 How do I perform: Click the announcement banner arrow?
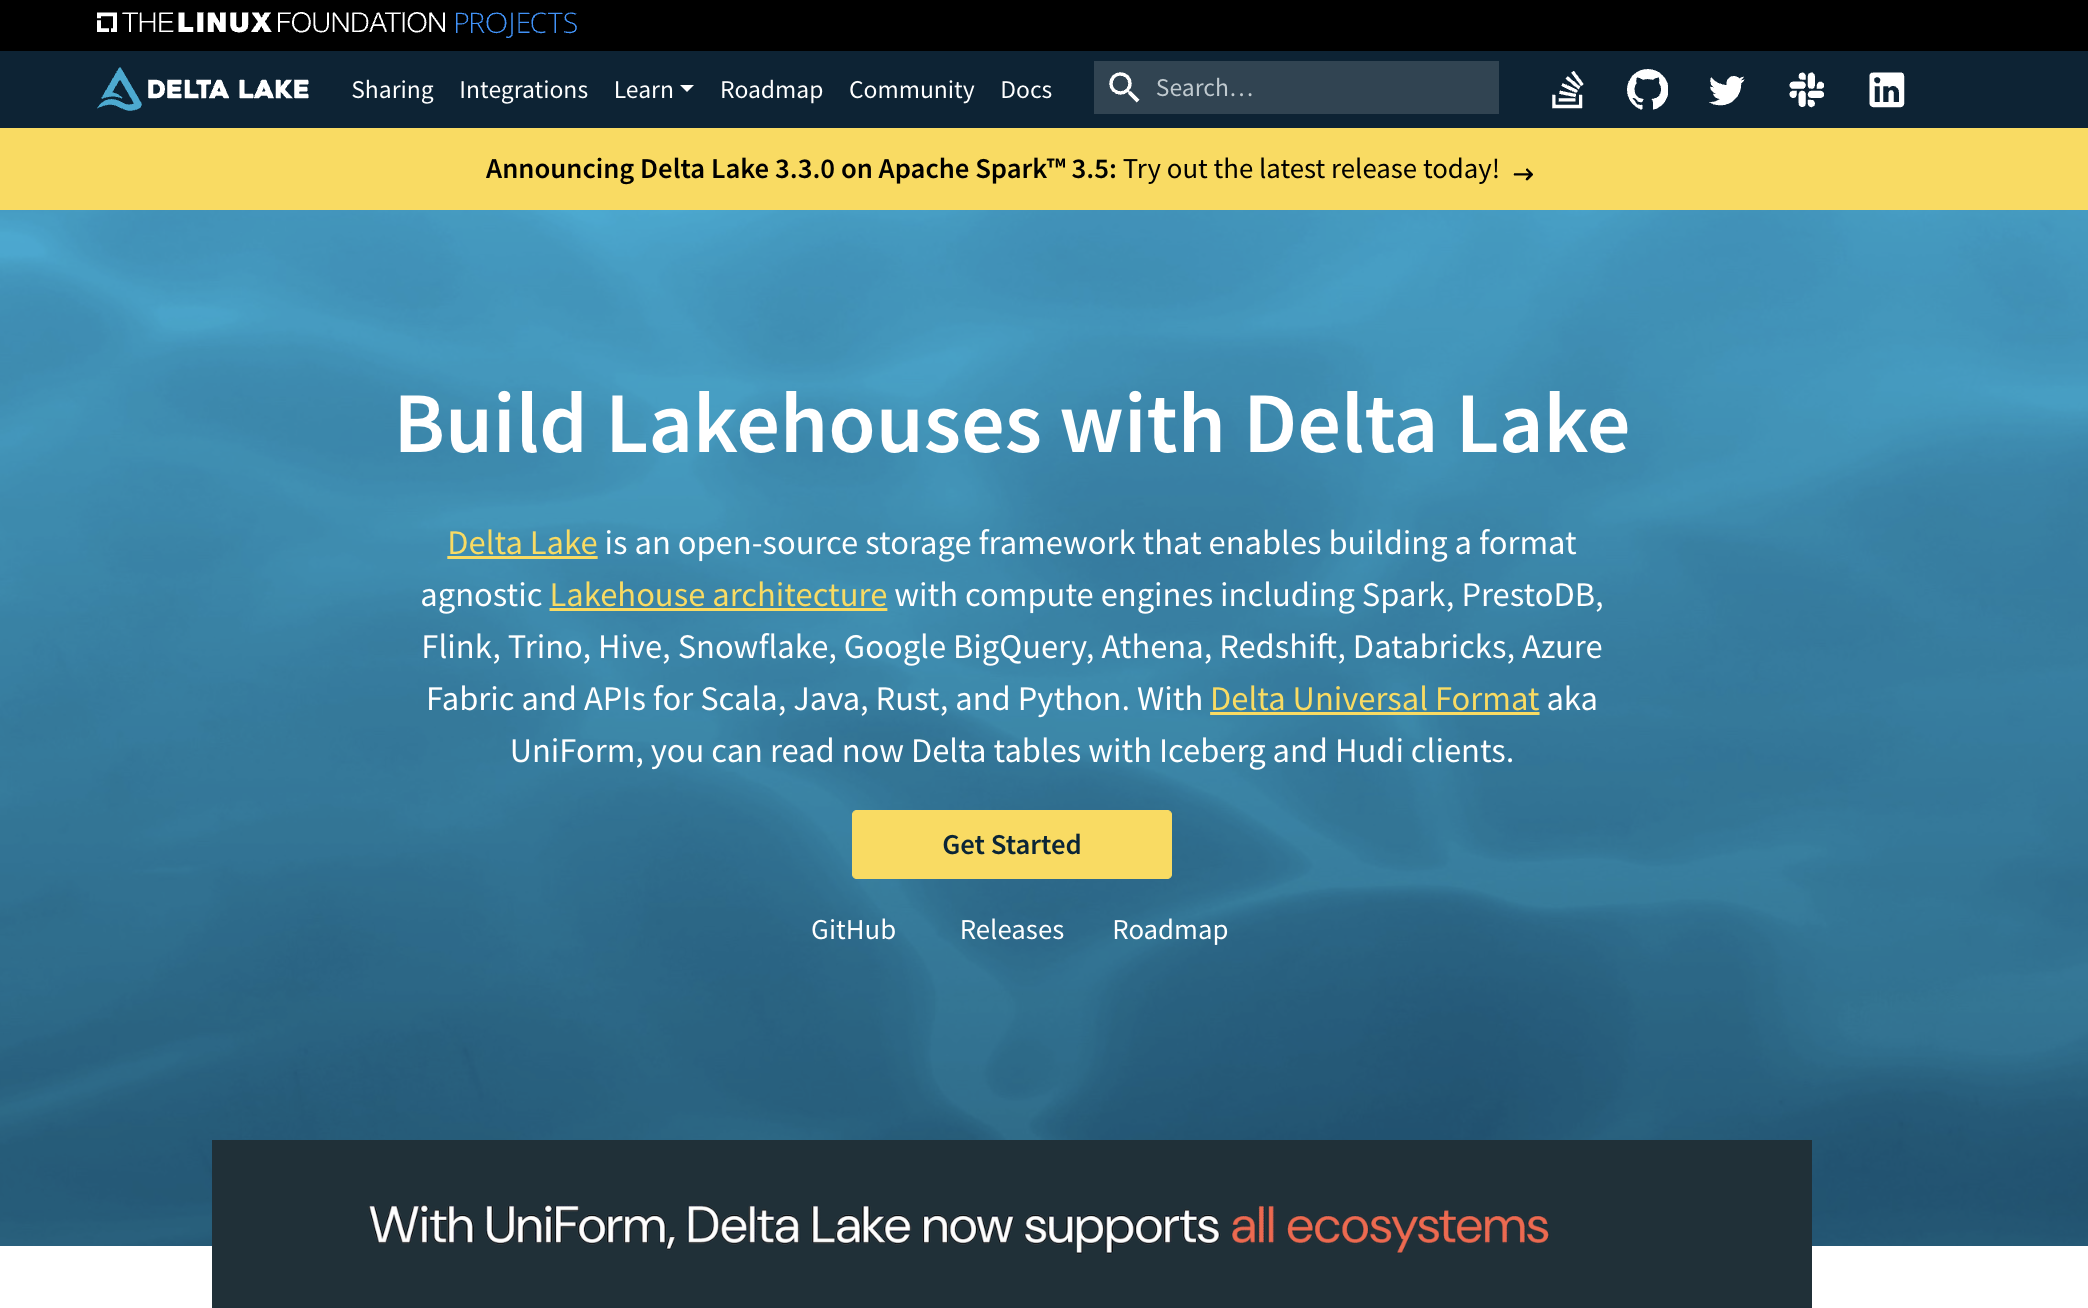(x=1523, y=174)
